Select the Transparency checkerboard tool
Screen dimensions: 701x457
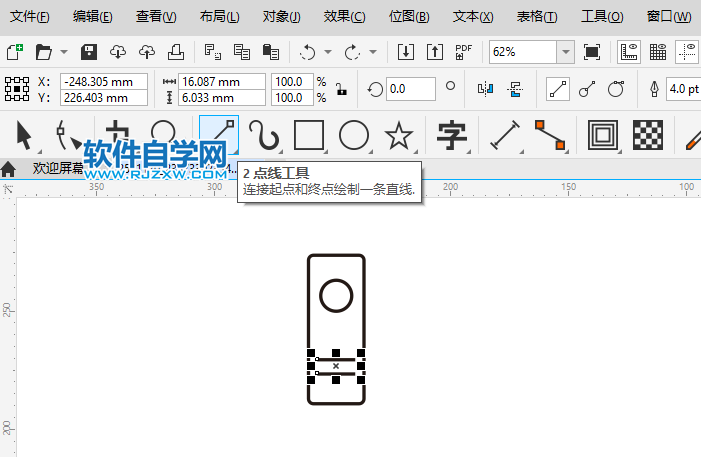(x=648, y=135)
